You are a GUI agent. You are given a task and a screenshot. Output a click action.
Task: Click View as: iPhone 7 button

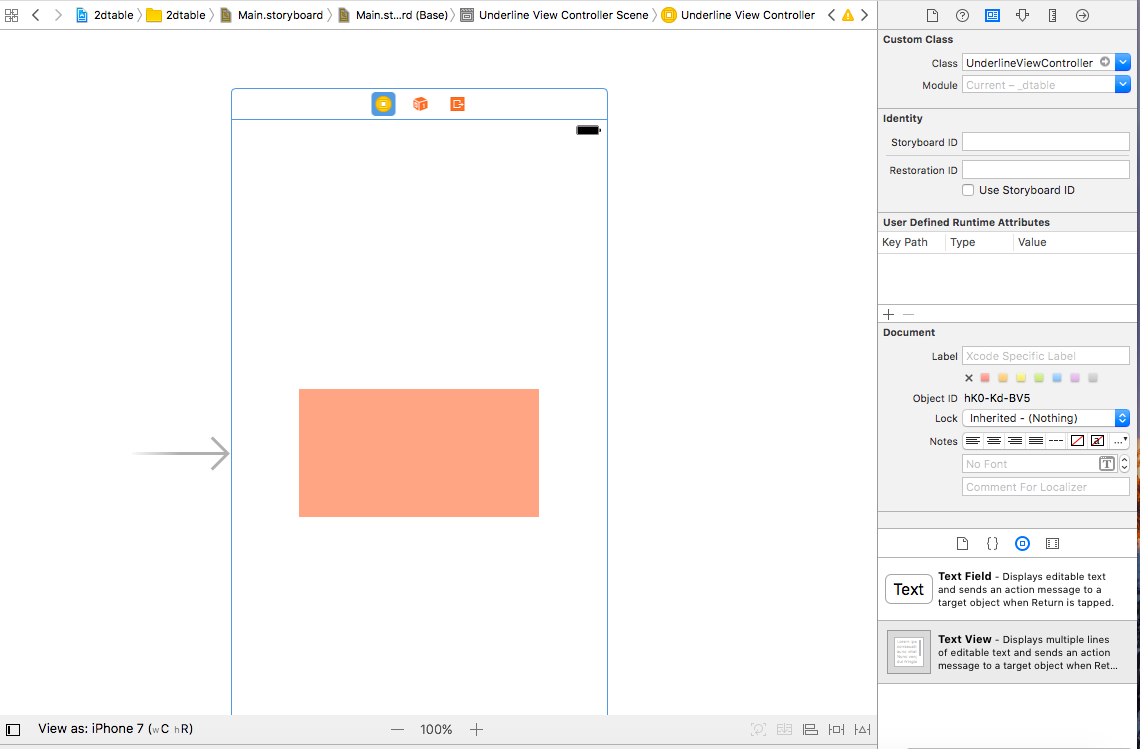click(x=115, y=729)
